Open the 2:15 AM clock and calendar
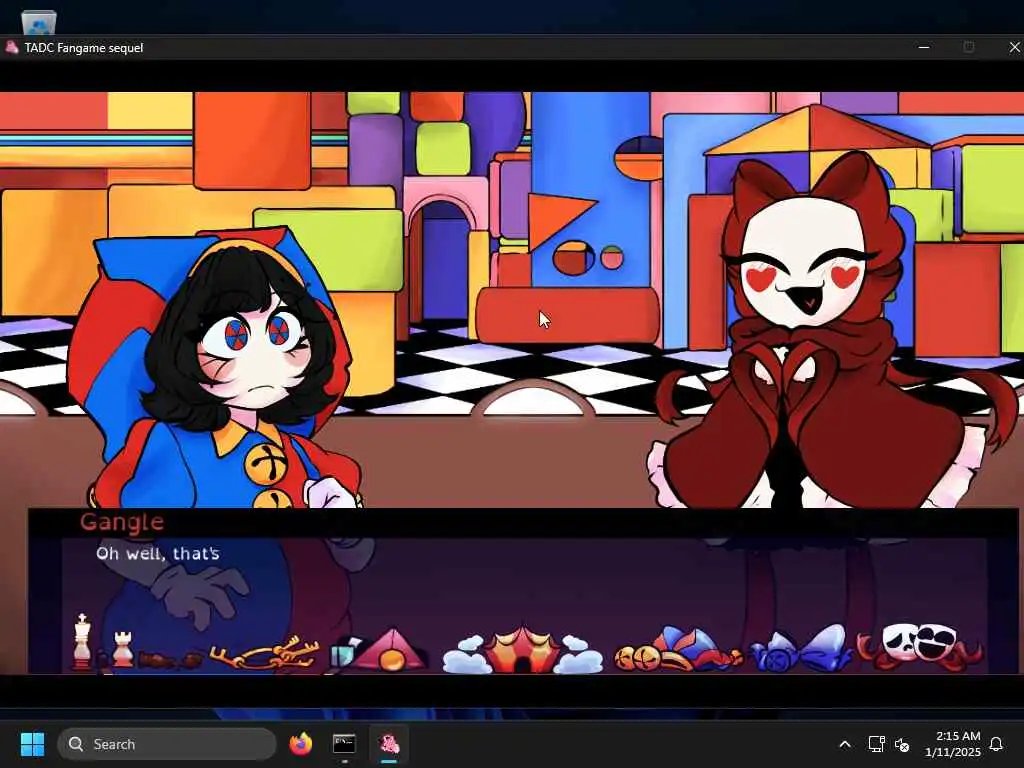Screen dimensions: 1024x768 tap(953, 744)
